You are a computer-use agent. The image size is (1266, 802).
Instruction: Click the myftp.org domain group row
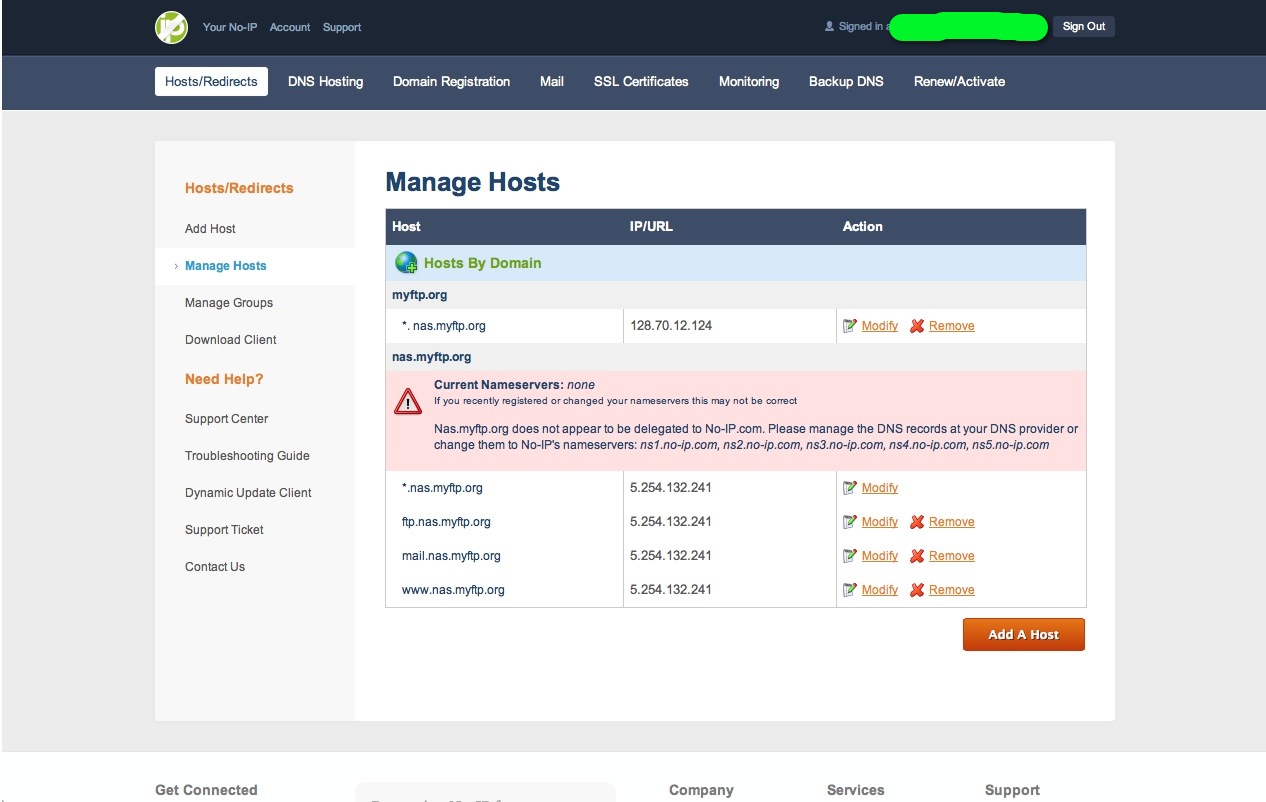pos(736,295)
